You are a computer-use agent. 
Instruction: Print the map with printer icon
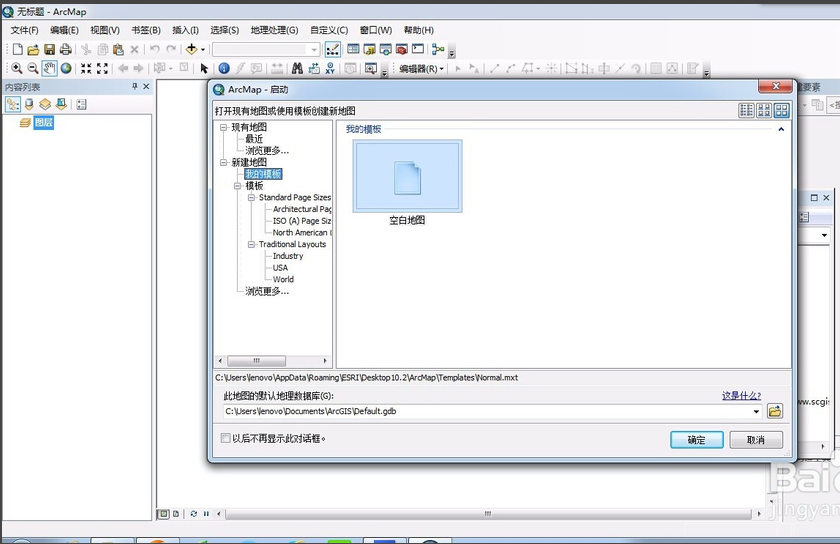pos(65,50)
